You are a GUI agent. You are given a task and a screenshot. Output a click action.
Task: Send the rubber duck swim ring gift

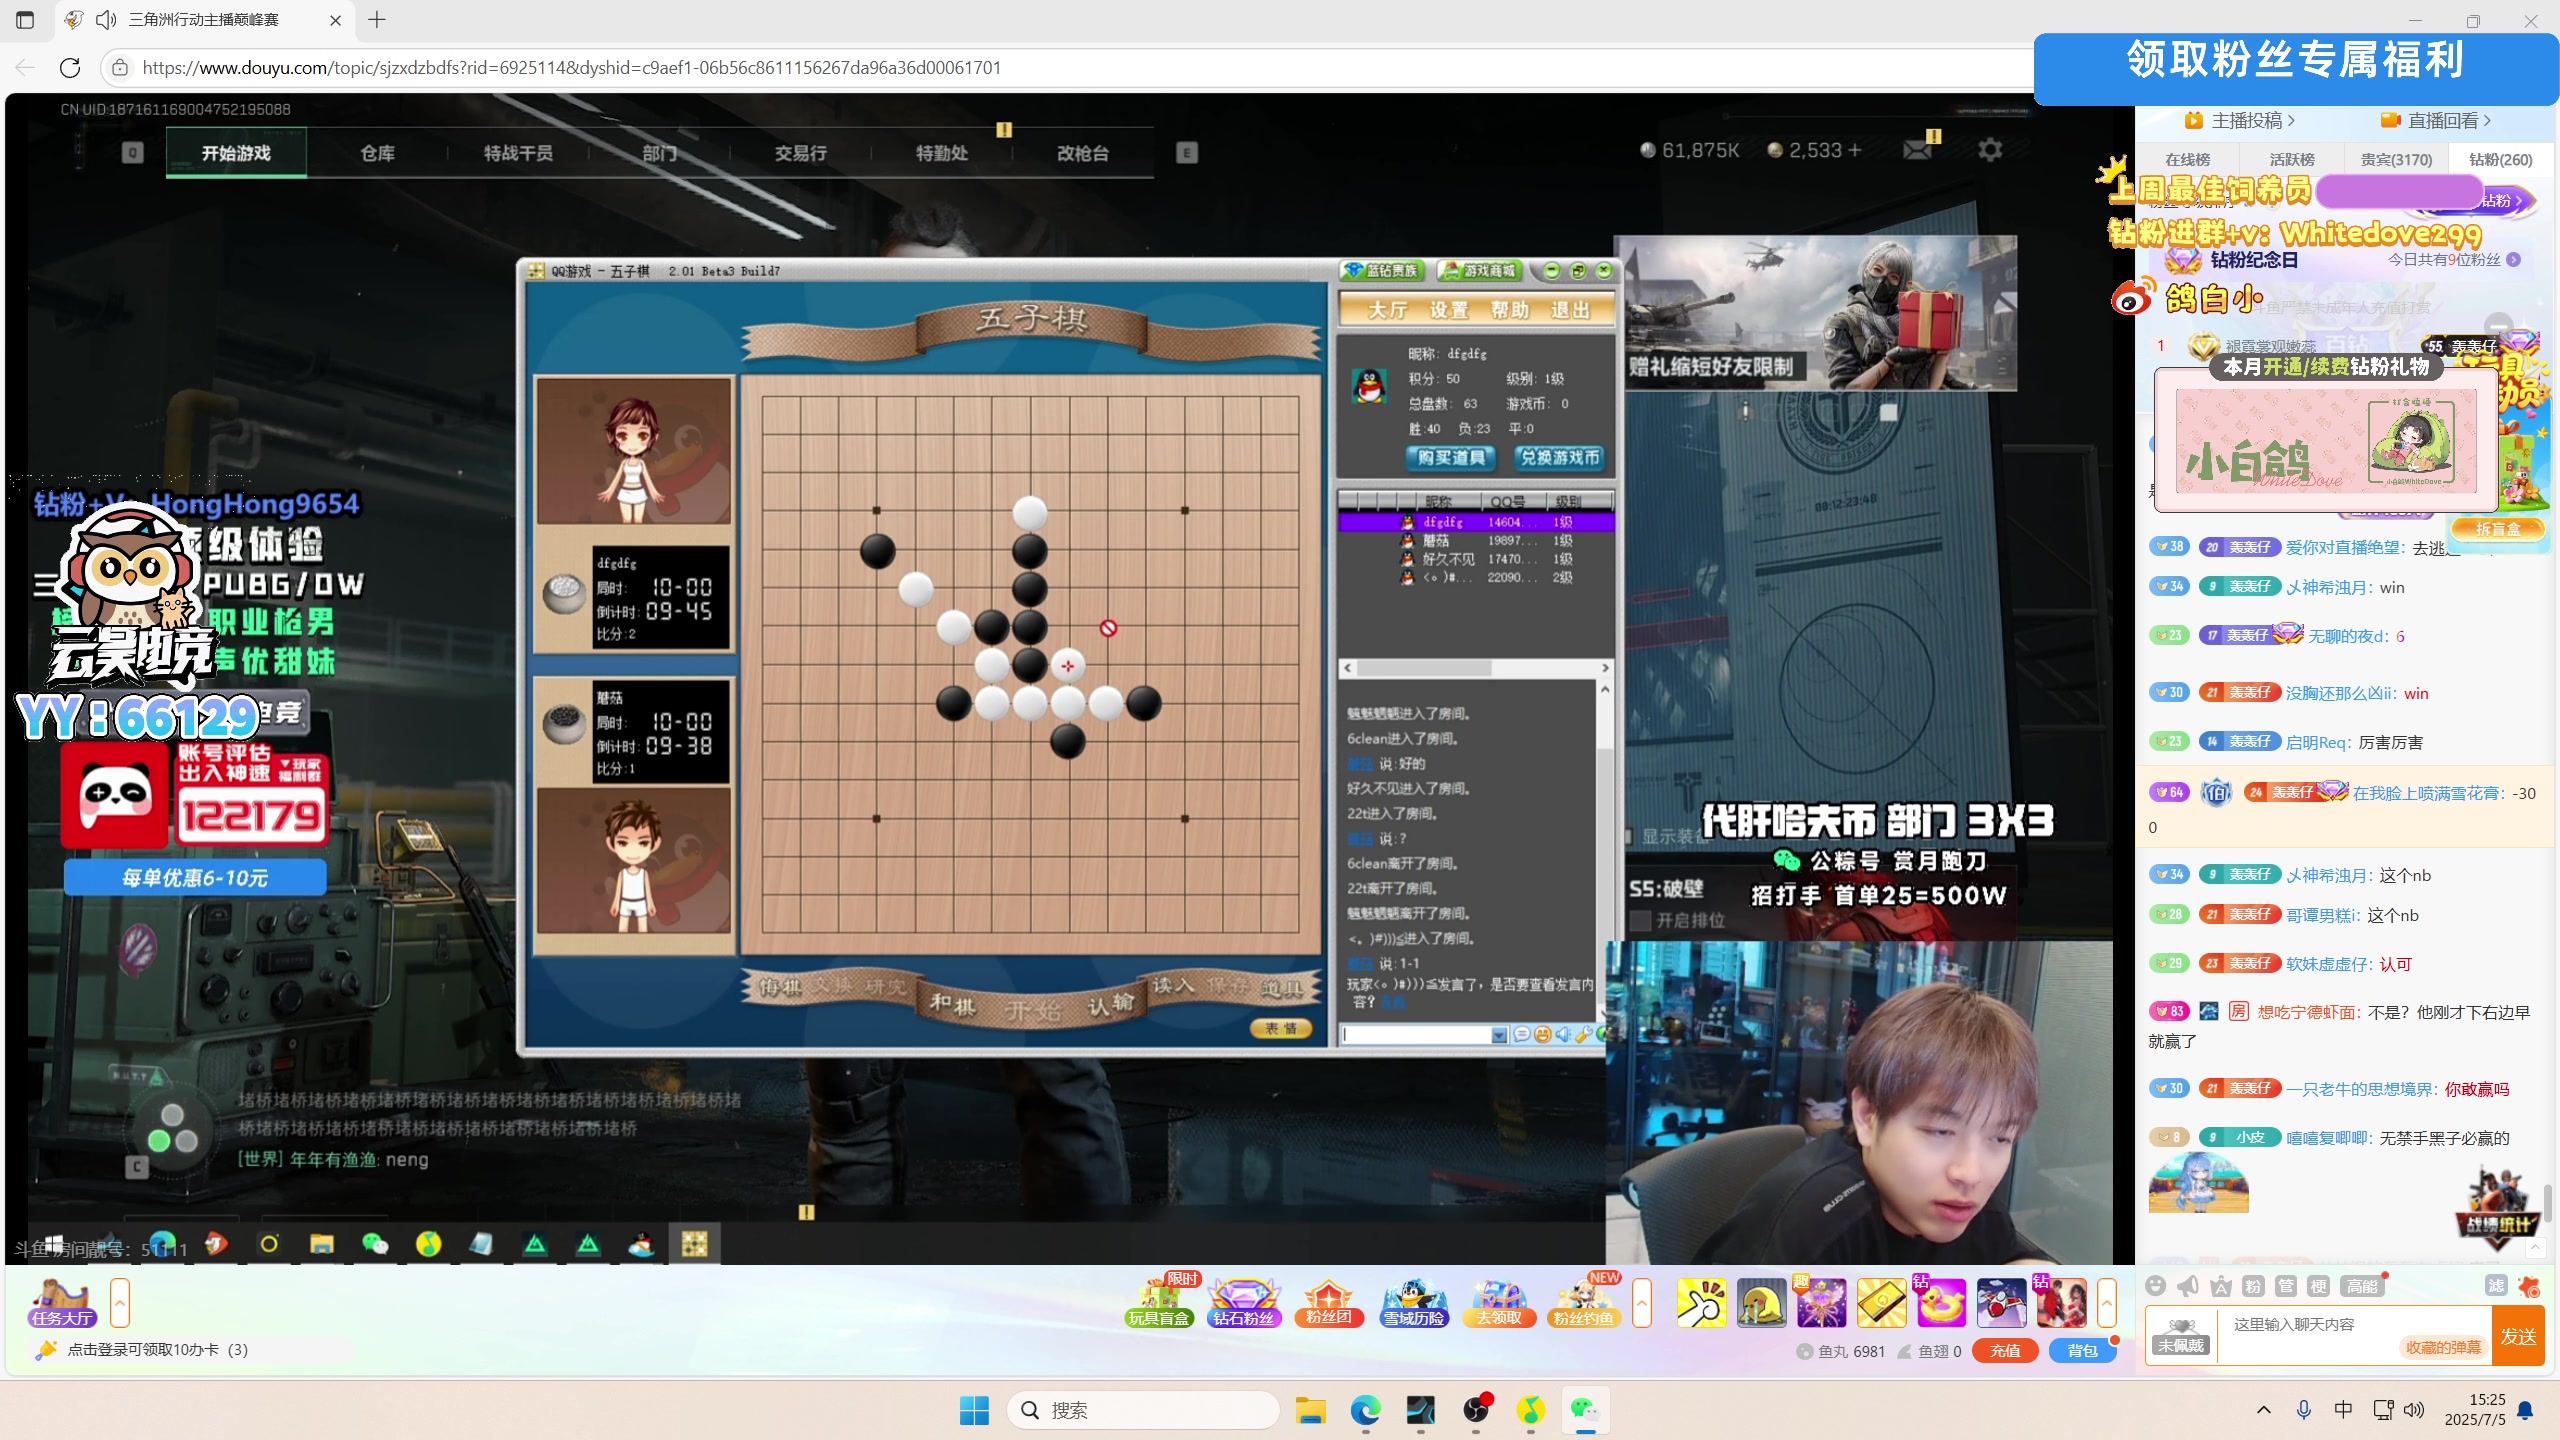(x=1941, y=1303)
